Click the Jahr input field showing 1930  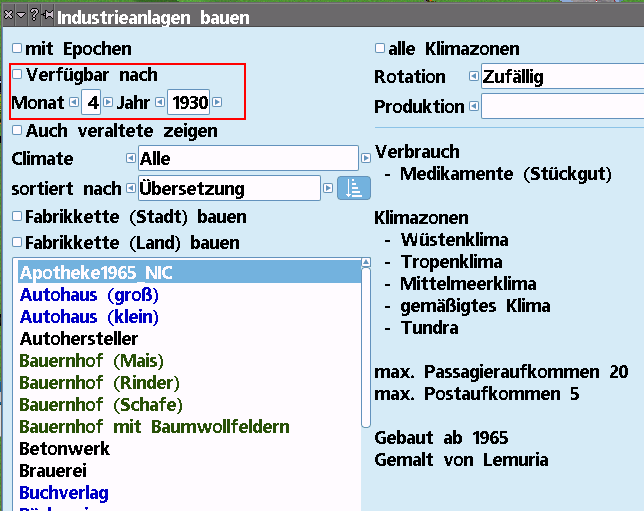pos(189,103)
